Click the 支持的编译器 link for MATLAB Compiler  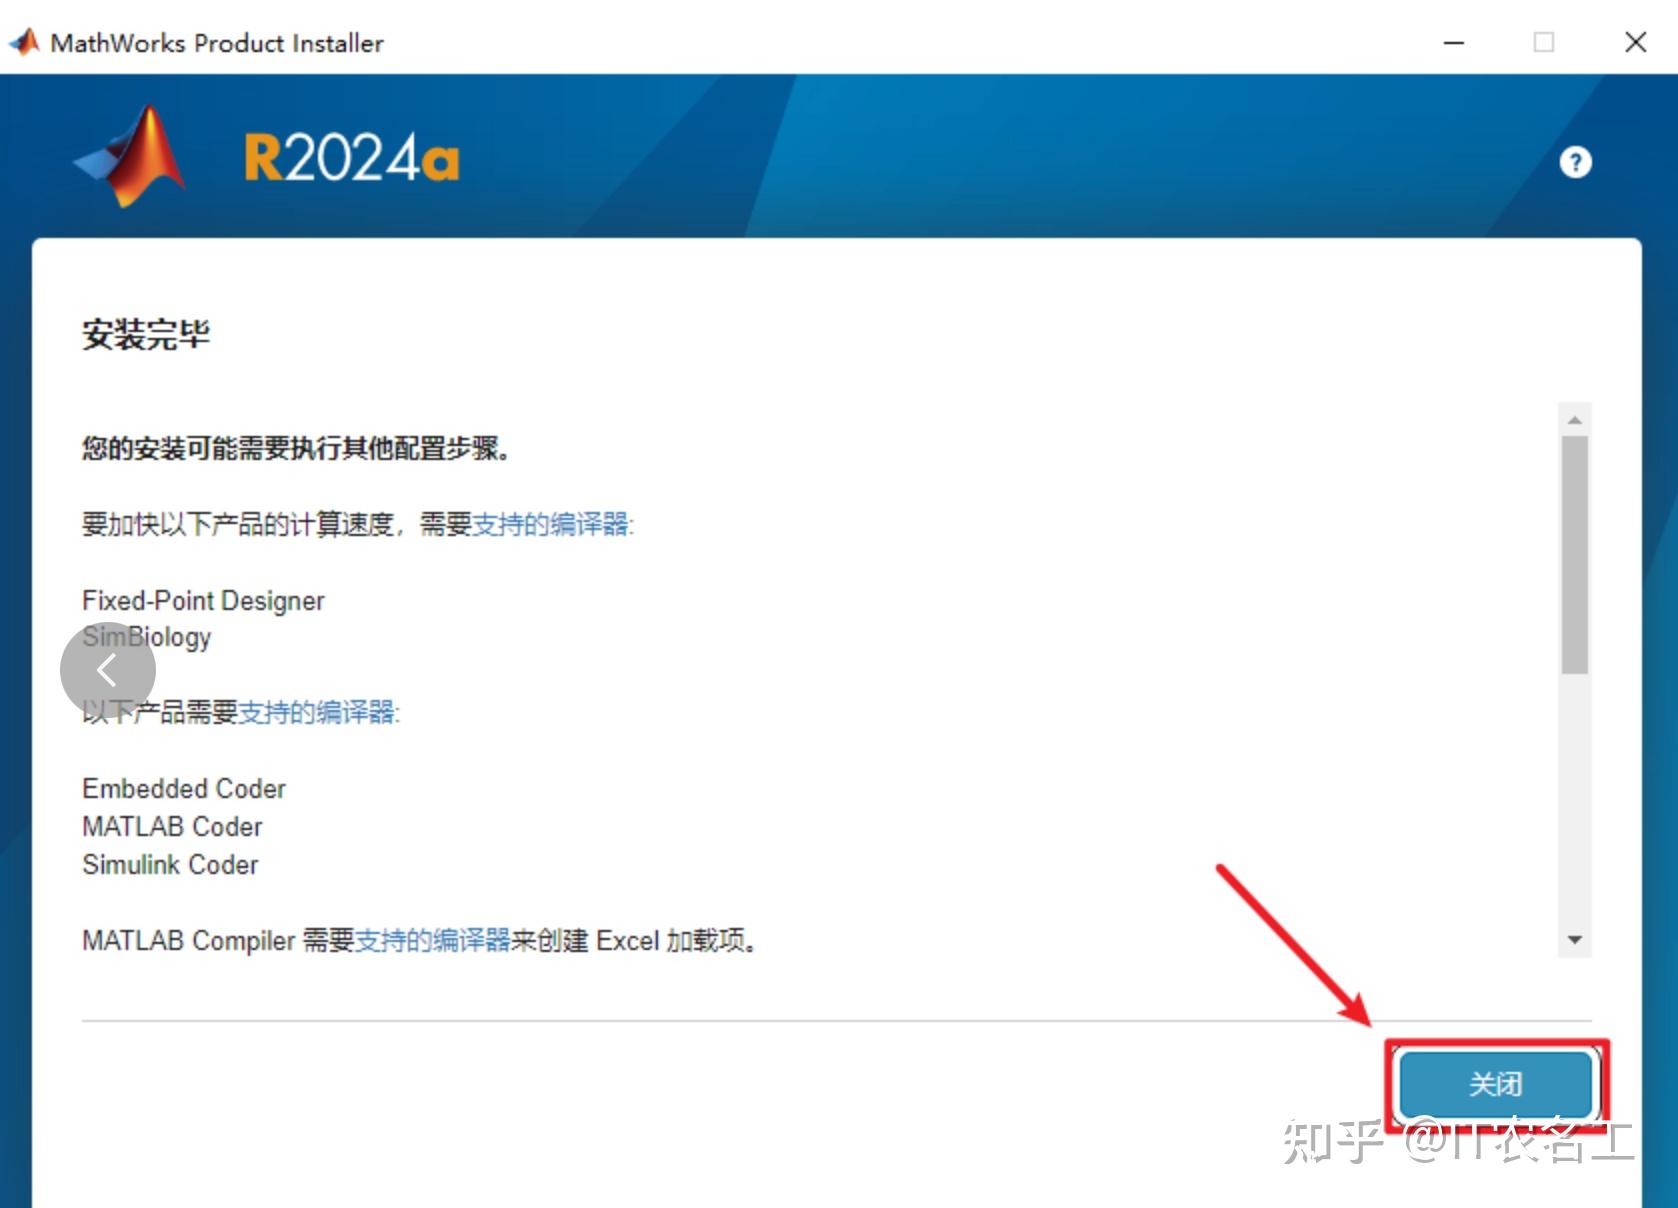pos(434,940)
